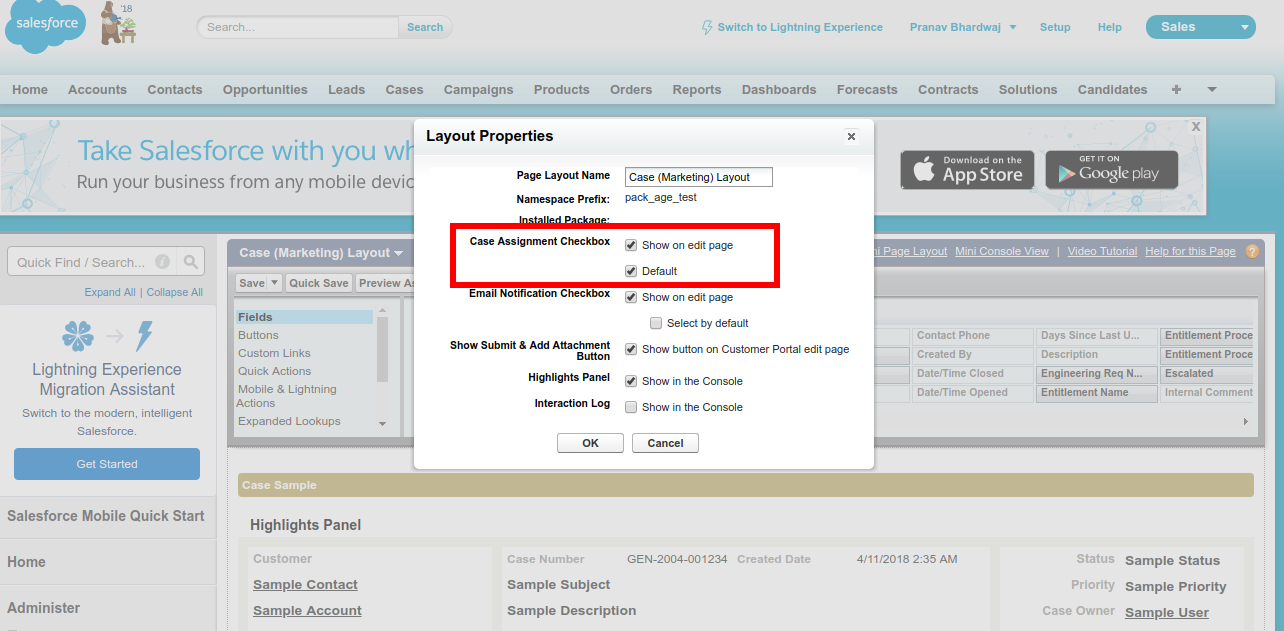The image size is (1284, 631).
Task: Close the mobile app banner
Action: point(1195,127)
